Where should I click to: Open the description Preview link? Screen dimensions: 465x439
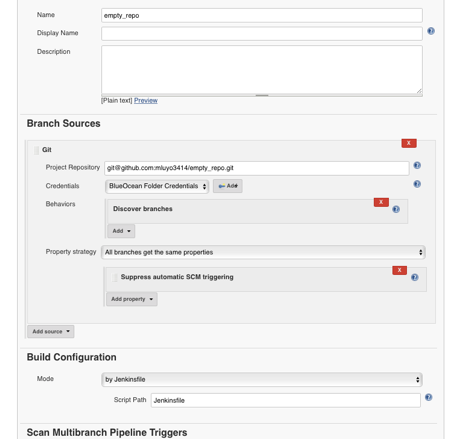(146, 100)
